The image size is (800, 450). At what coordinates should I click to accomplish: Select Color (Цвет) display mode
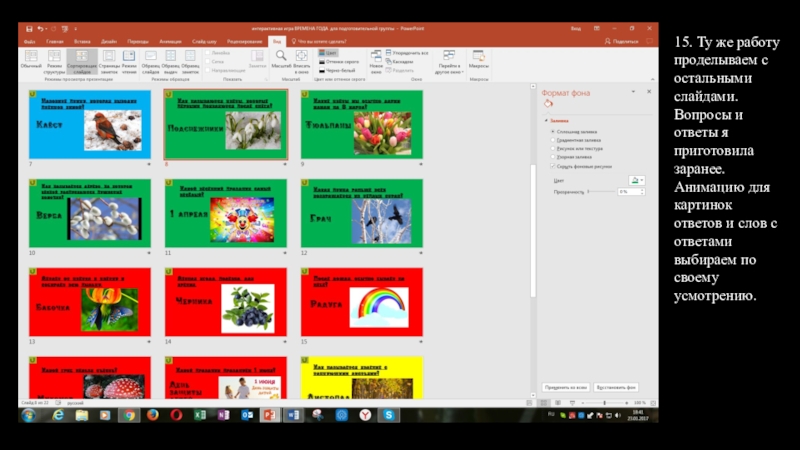pos(328,53)
